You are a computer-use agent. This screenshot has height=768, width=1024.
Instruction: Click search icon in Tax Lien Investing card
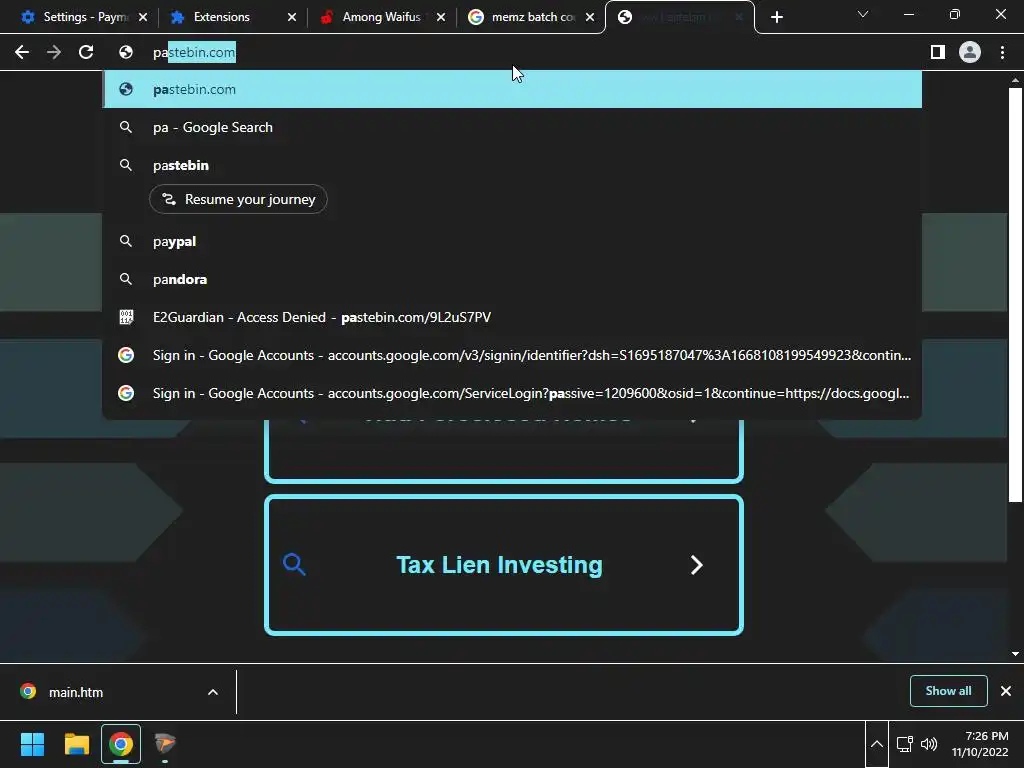[x=295, y=564]
